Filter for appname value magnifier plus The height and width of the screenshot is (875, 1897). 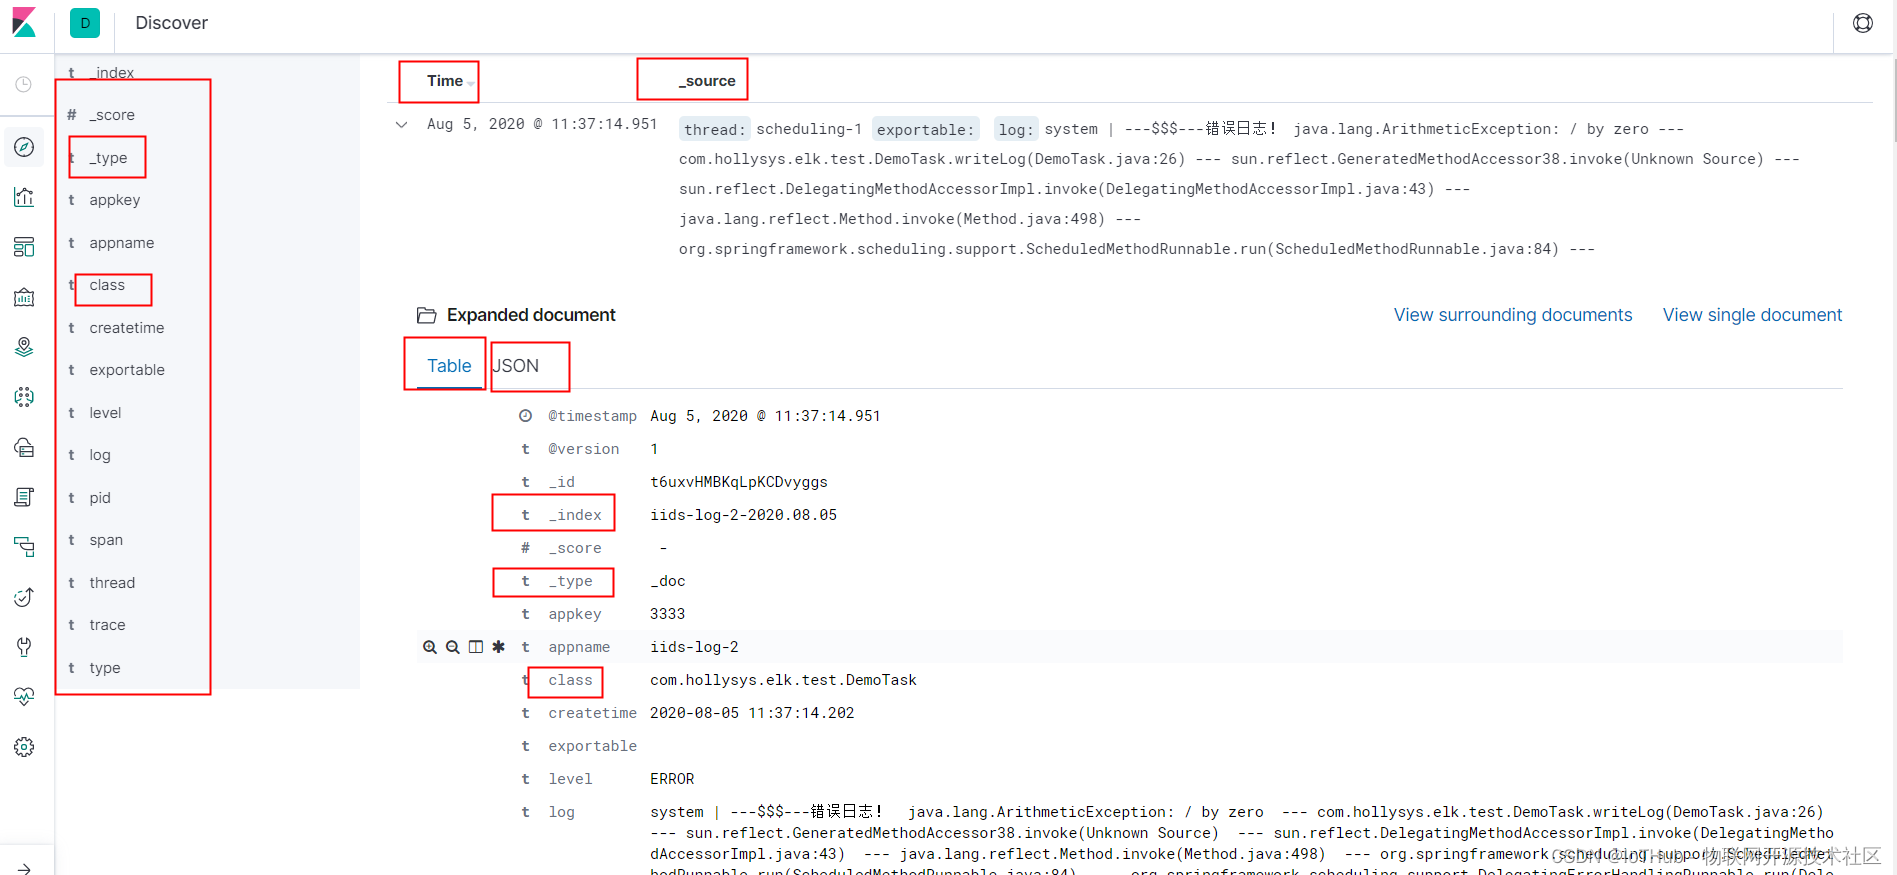click(430, 647)
